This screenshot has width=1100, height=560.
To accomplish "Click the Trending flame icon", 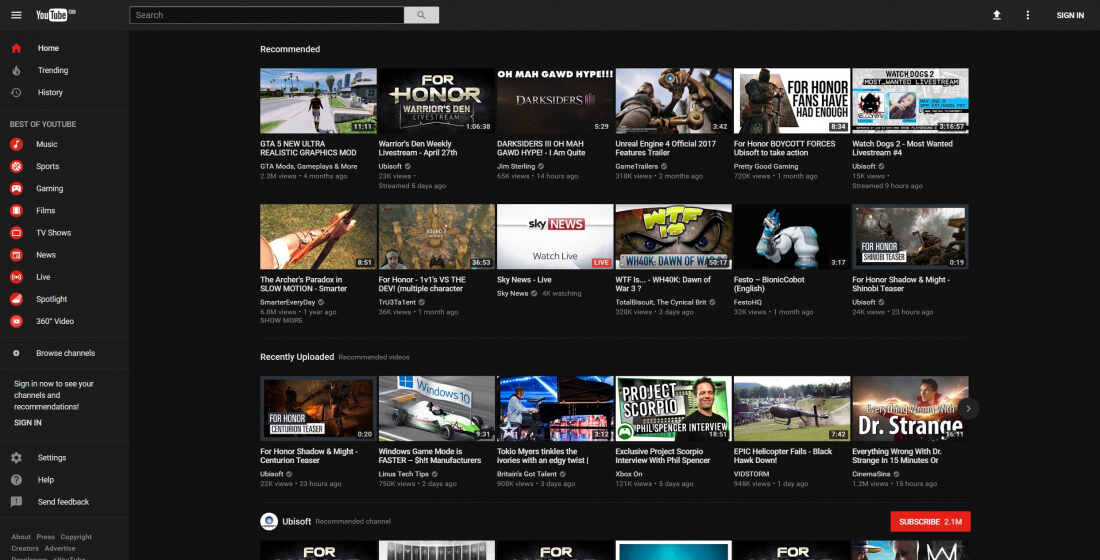I will (16, 70).
